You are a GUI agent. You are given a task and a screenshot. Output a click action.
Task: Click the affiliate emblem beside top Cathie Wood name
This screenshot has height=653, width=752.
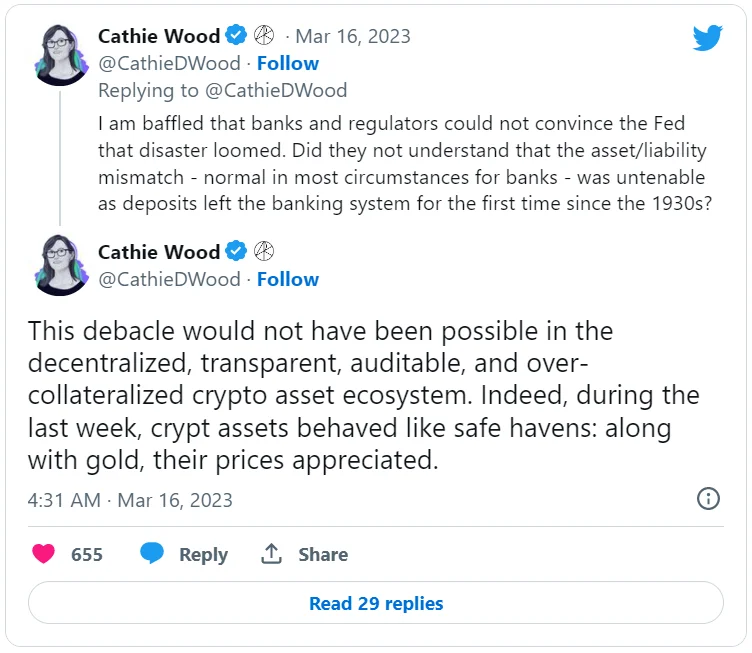[265, 36]
